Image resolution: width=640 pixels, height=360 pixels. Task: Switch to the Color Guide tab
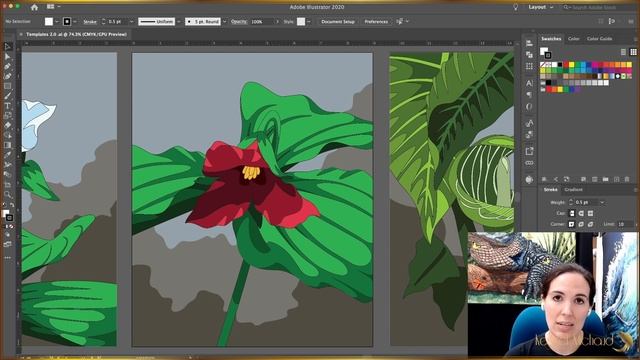[x=599, y=39]
